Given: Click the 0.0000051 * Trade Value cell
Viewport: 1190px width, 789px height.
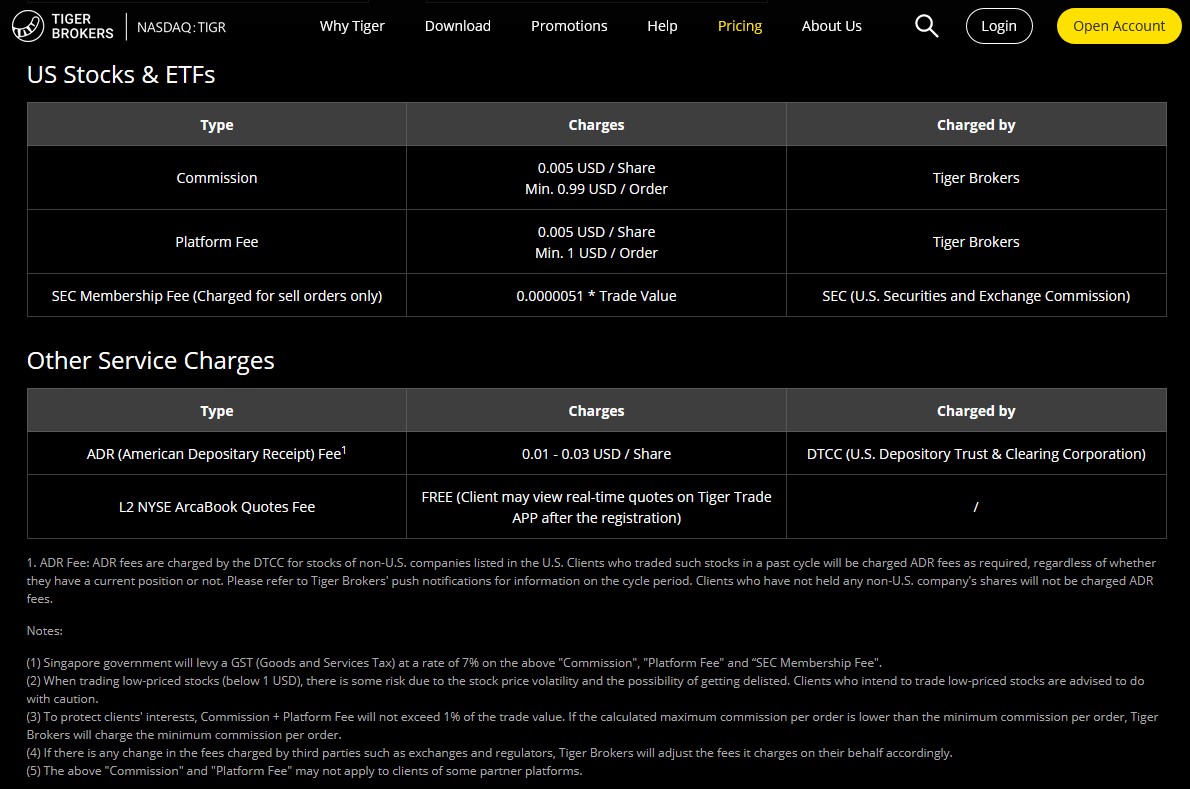Looking at the screenshot, I should [x=597, y=296].
